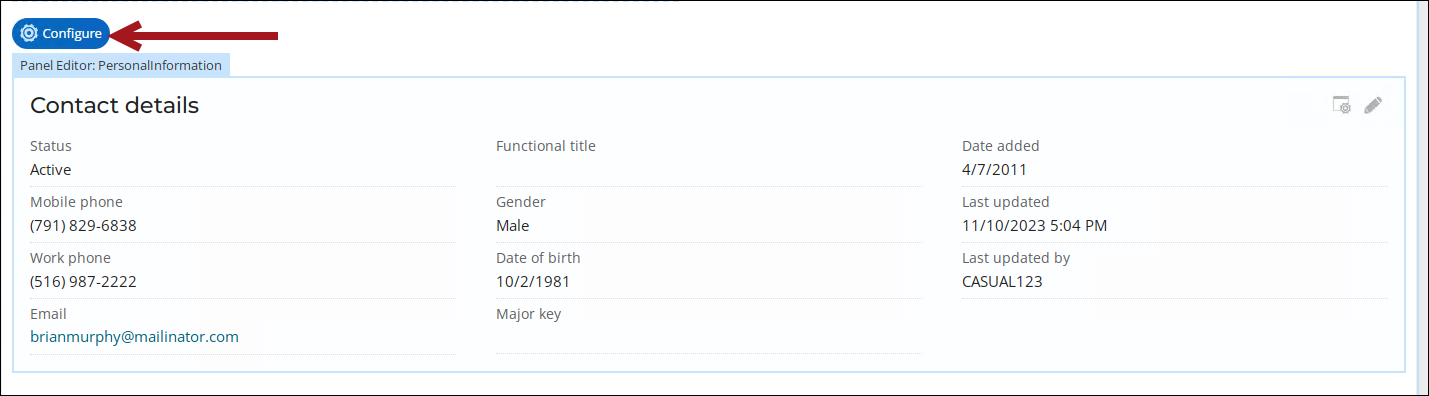Click the last updated timestamp 11/10/2023 5:04 PM

[1034, 226]
